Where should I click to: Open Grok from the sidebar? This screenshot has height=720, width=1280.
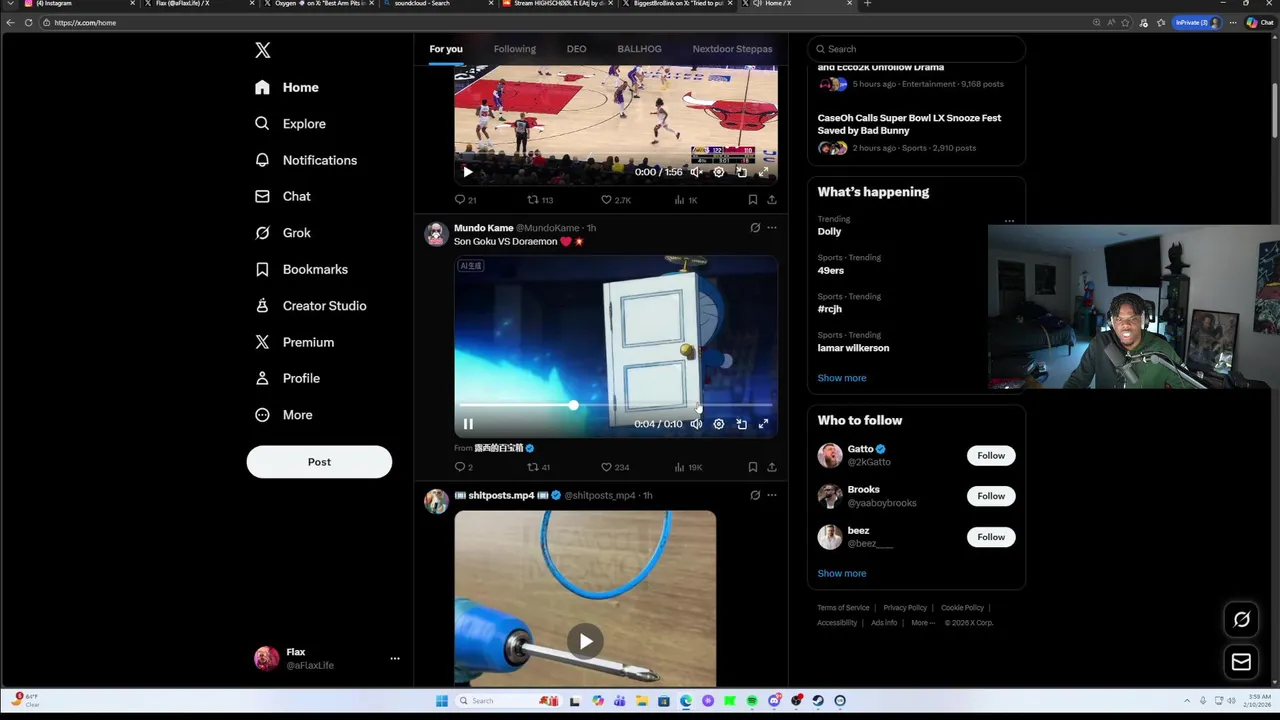(283, 233)
